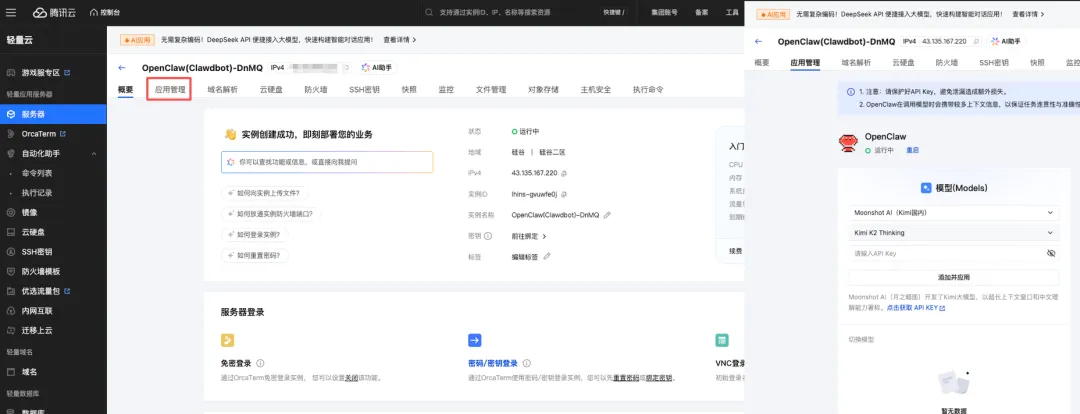Click the info icon next to 免密登录
Screen dimensions: 1080x414
[x=262, y=364]
